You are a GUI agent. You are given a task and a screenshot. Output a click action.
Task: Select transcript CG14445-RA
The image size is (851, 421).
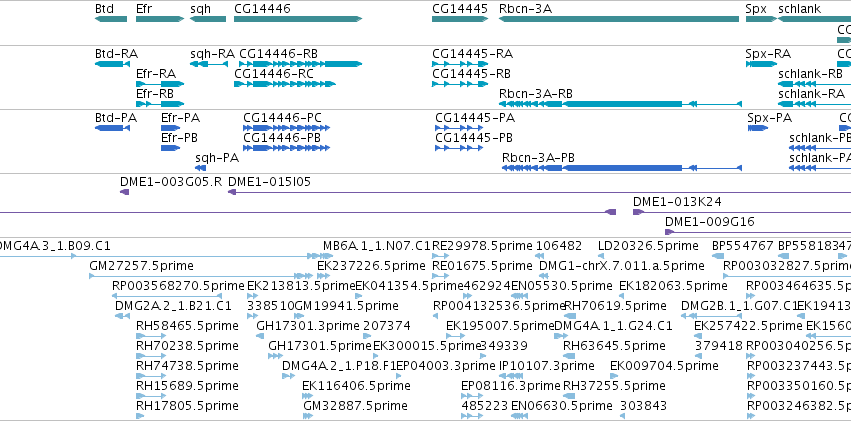click(460, 64)
